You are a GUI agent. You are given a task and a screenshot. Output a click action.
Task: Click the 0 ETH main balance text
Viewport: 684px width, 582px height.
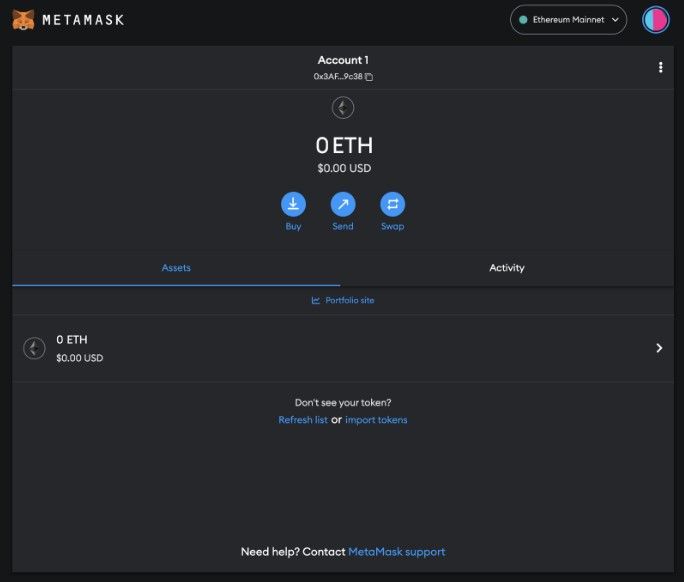[x=344, y=146]
